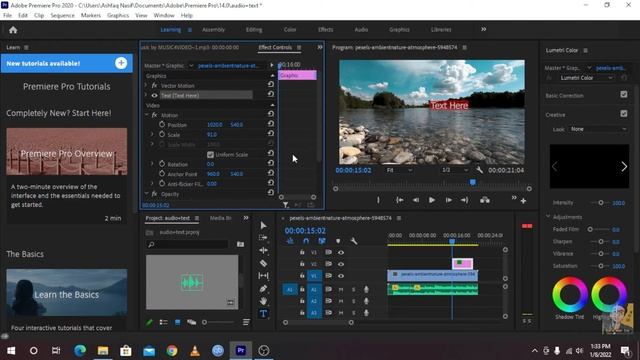Expand the Scale property

[x=152, y=134]
